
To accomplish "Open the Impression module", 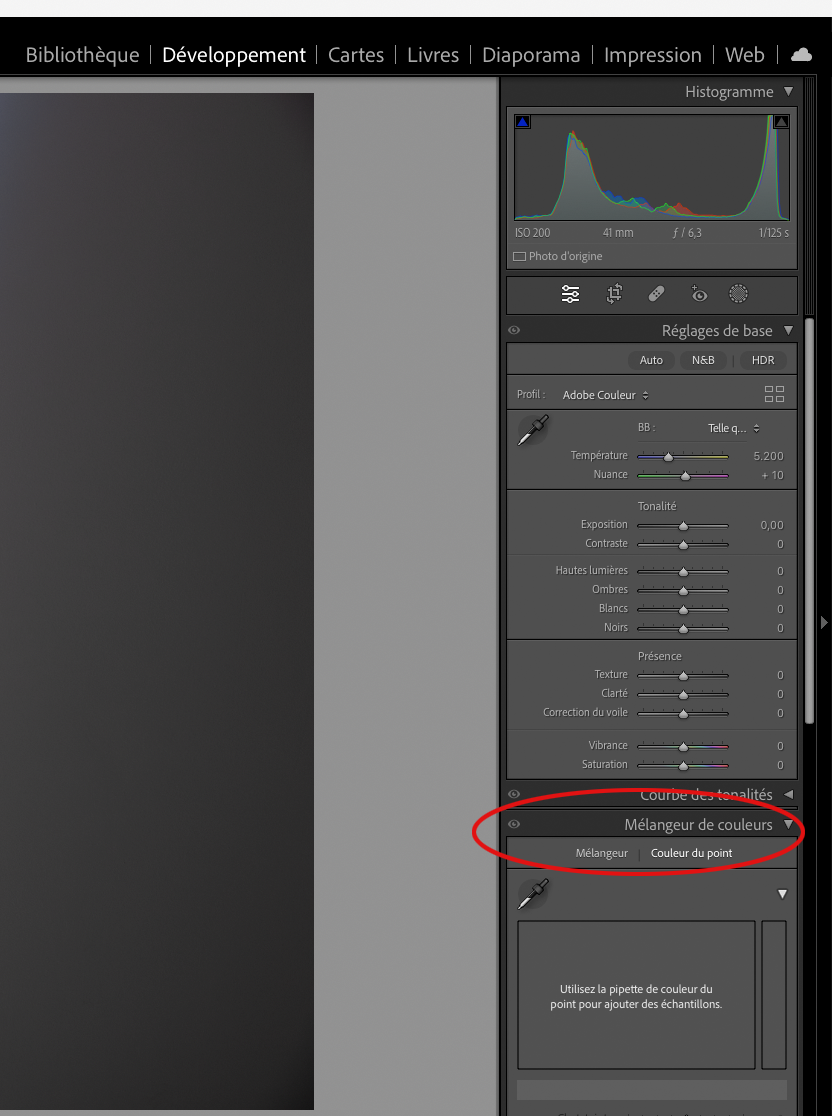I will tap(653, 55).
